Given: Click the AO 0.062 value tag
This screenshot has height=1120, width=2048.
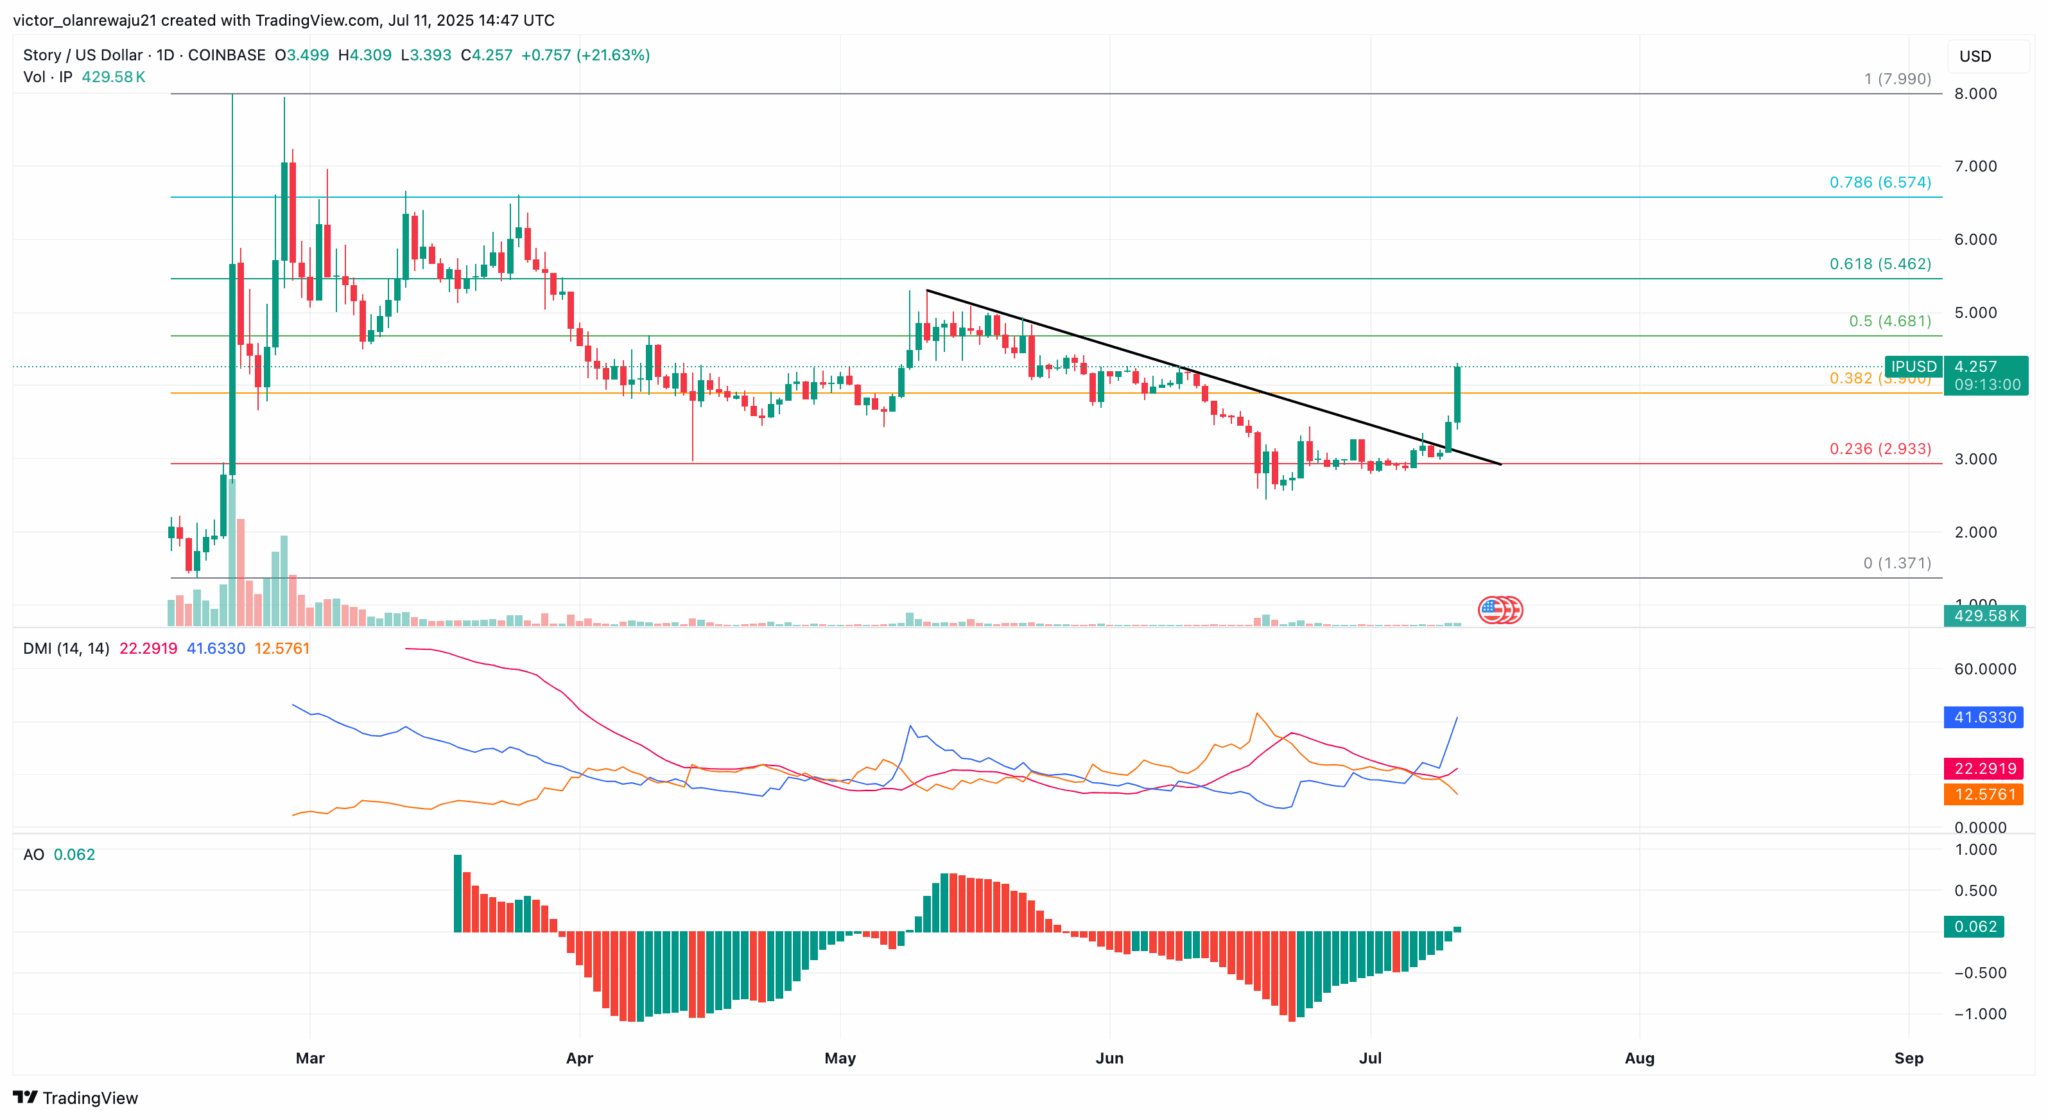Looking at the screenshot, I should click(x=1974, y=927).
